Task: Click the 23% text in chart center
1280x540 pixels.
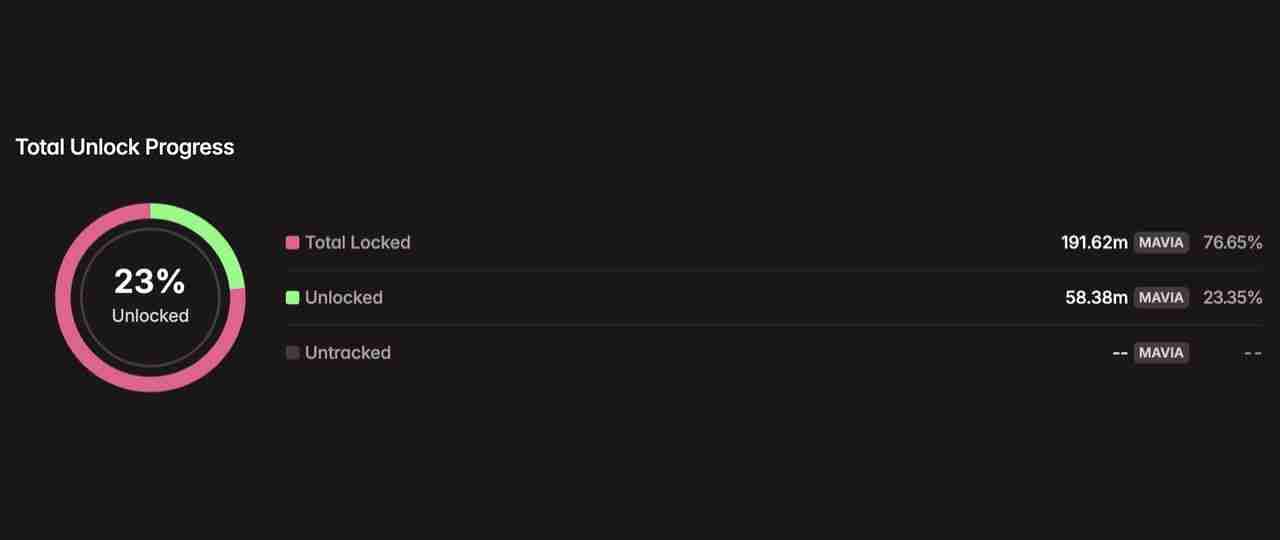Action: pyautogui.click(x=150, y=282)
